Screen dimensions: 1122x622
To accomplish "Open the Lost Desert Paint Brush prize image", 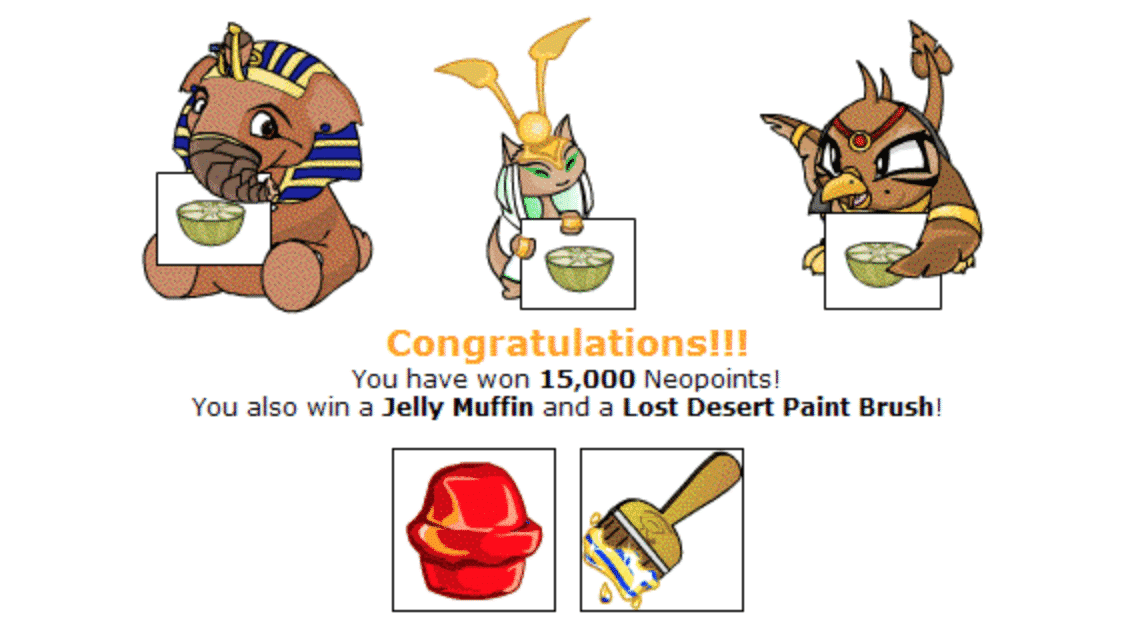I will (x=662, y=530).
